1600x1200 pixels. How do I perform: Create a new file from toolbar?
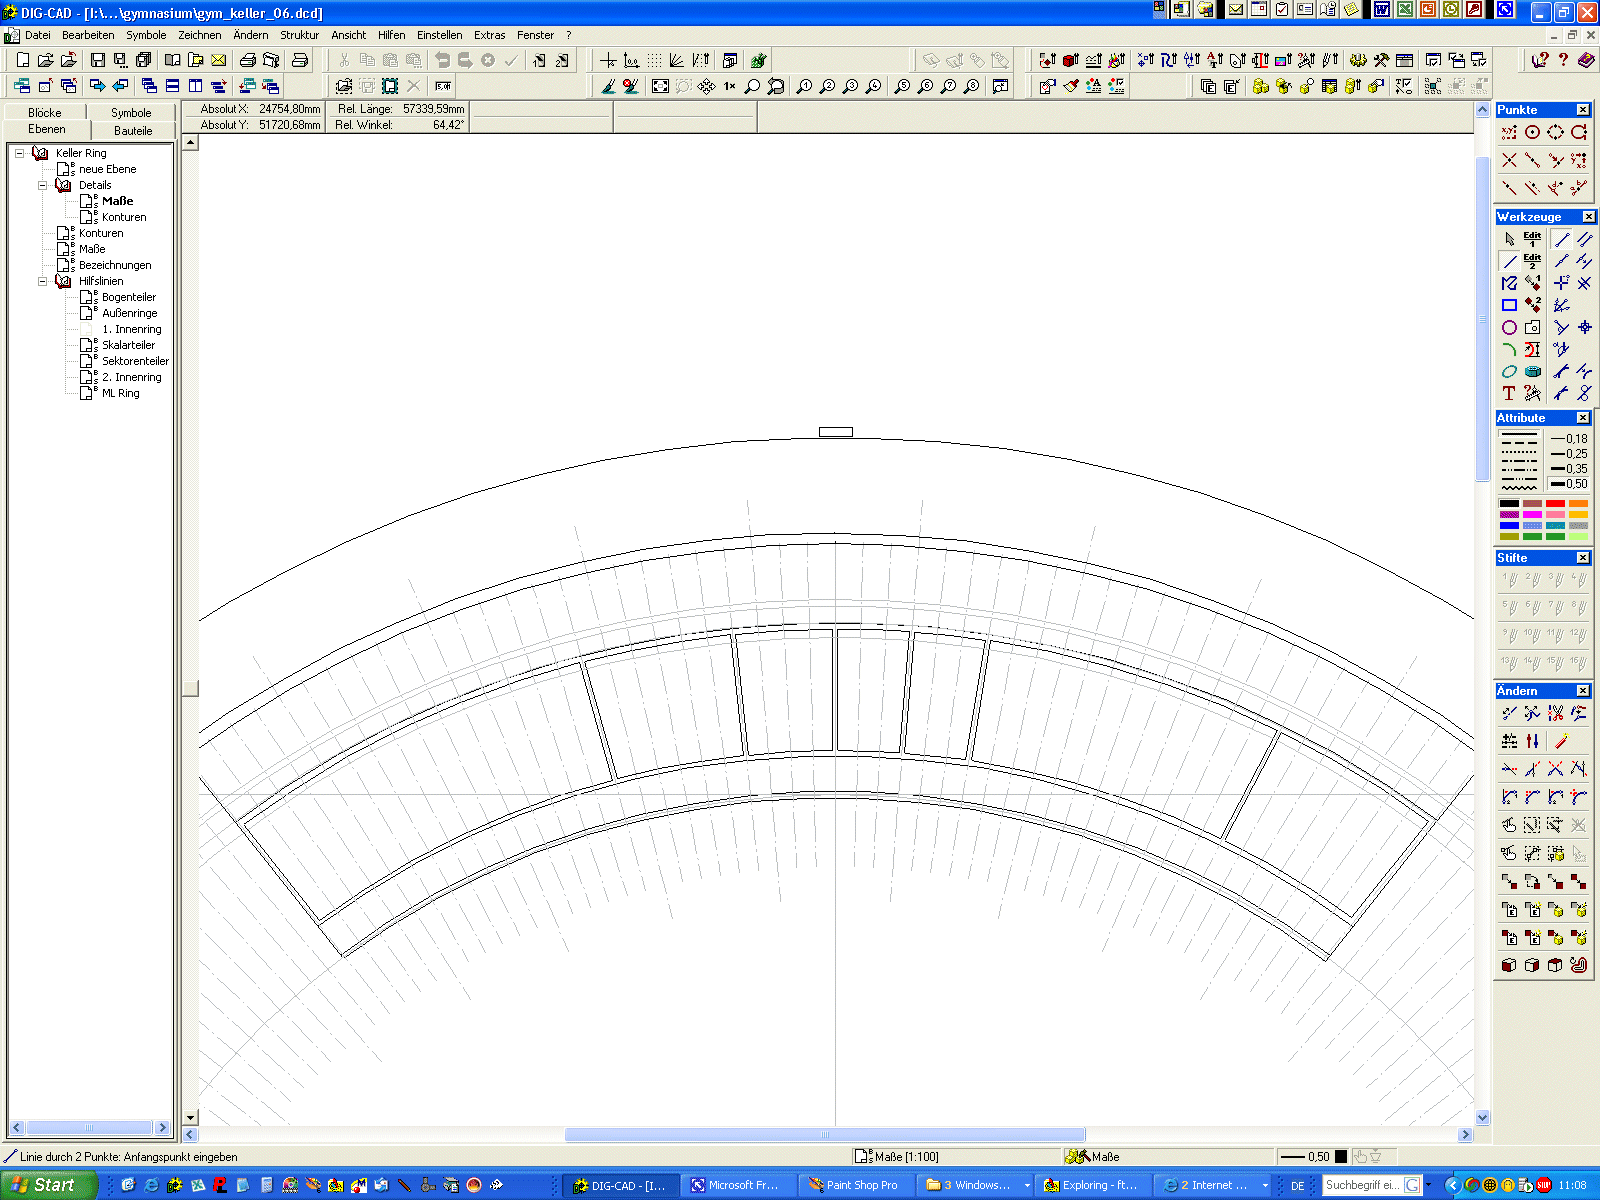coord(23,60)
